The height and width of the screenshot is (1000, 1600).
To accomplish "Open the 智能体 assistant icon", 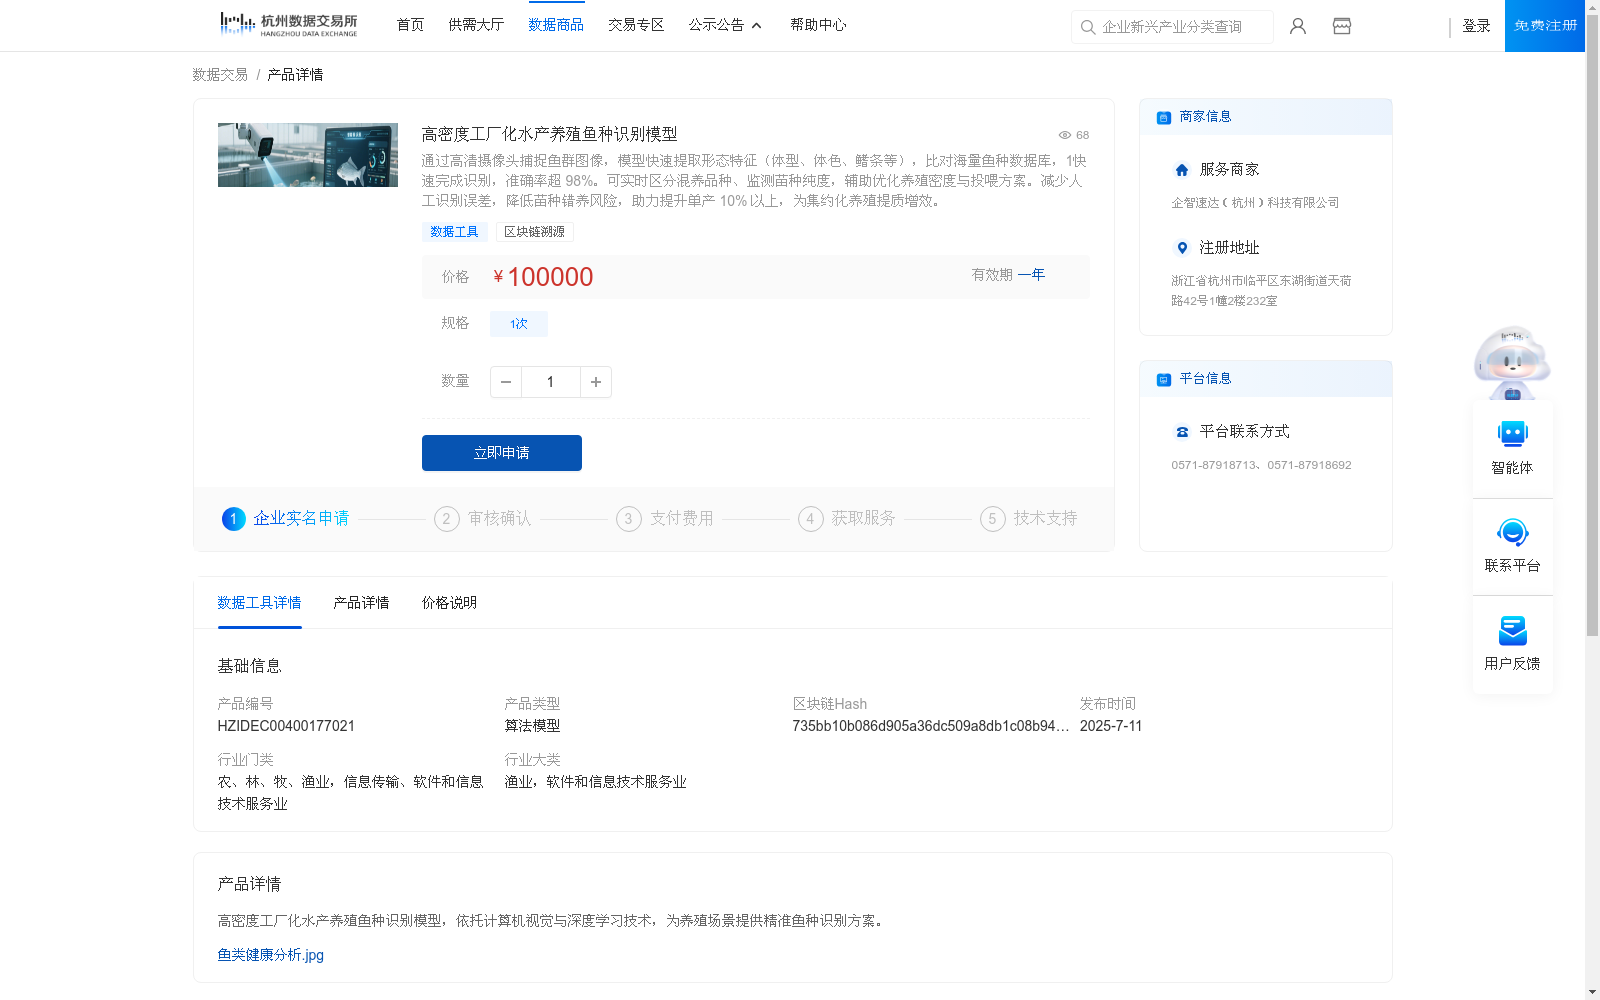I will 1512,434.
